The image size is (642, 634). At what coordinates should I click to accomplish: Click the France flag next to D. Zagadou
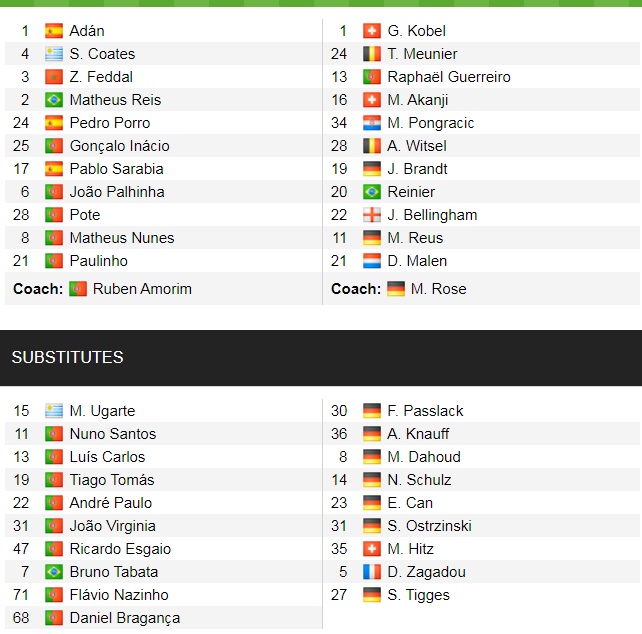(x=372, y=572)
